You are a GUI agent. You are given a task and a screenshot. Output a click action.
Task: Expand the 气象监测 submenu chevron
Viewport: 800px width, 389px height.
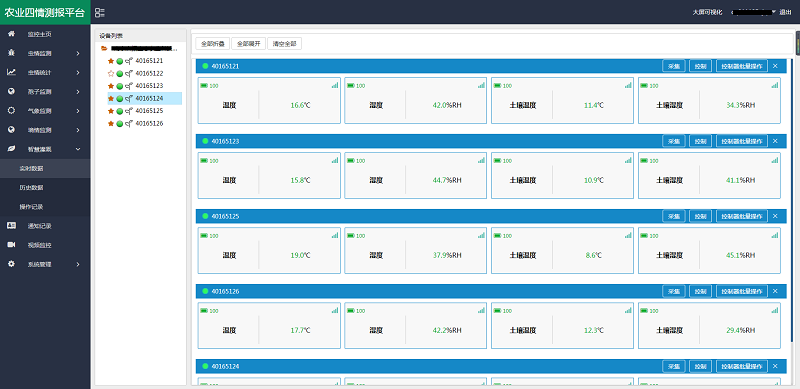click(x=78, y=111)
